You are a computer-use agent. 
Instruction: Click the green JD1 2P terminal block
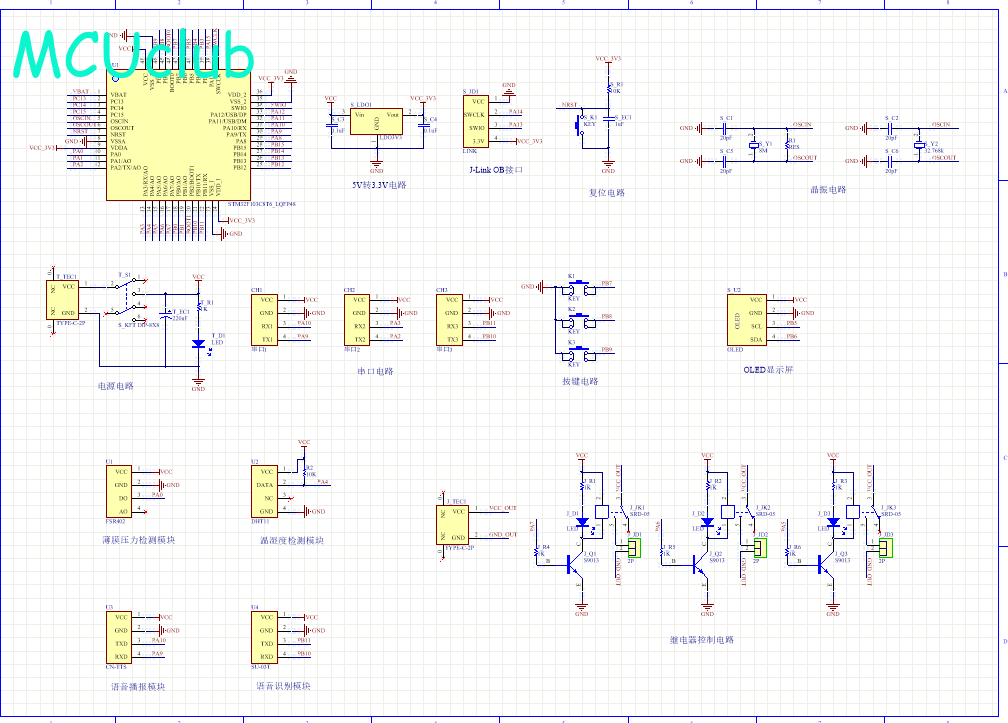[634, 548]
